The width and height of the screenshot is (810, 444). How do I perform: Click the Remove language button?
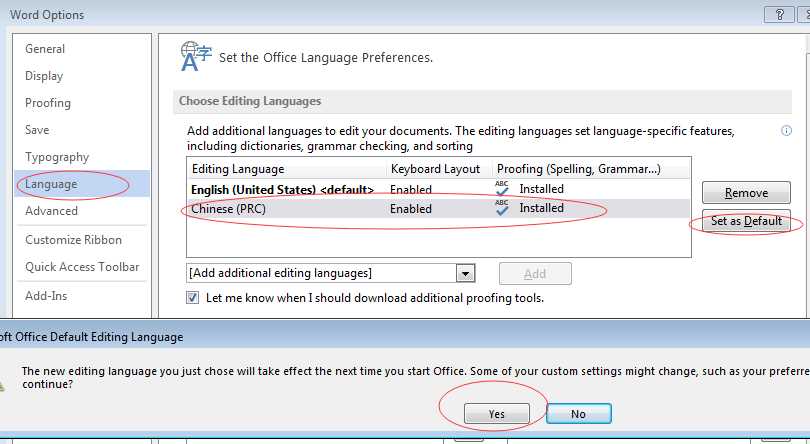(746, 193)
